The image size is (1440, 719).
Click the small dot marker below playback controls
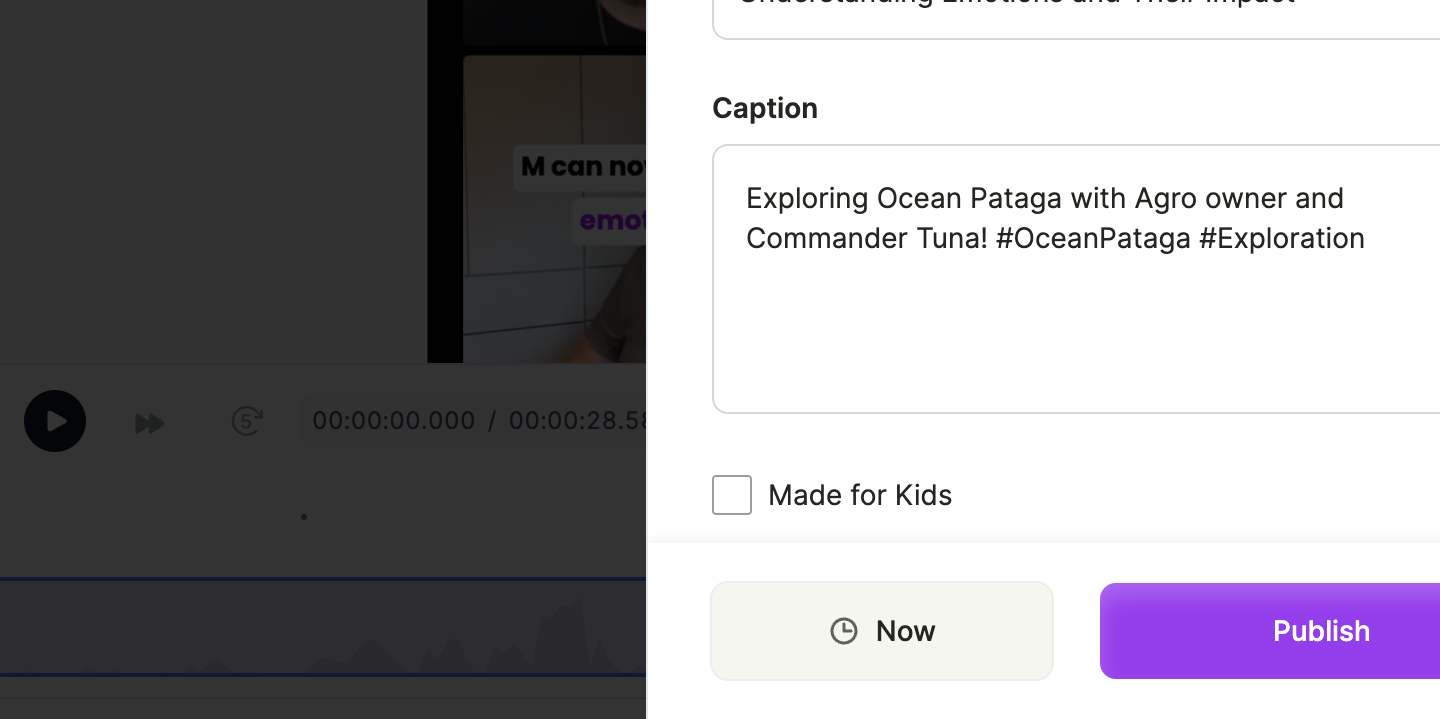(x=303, y=517)
